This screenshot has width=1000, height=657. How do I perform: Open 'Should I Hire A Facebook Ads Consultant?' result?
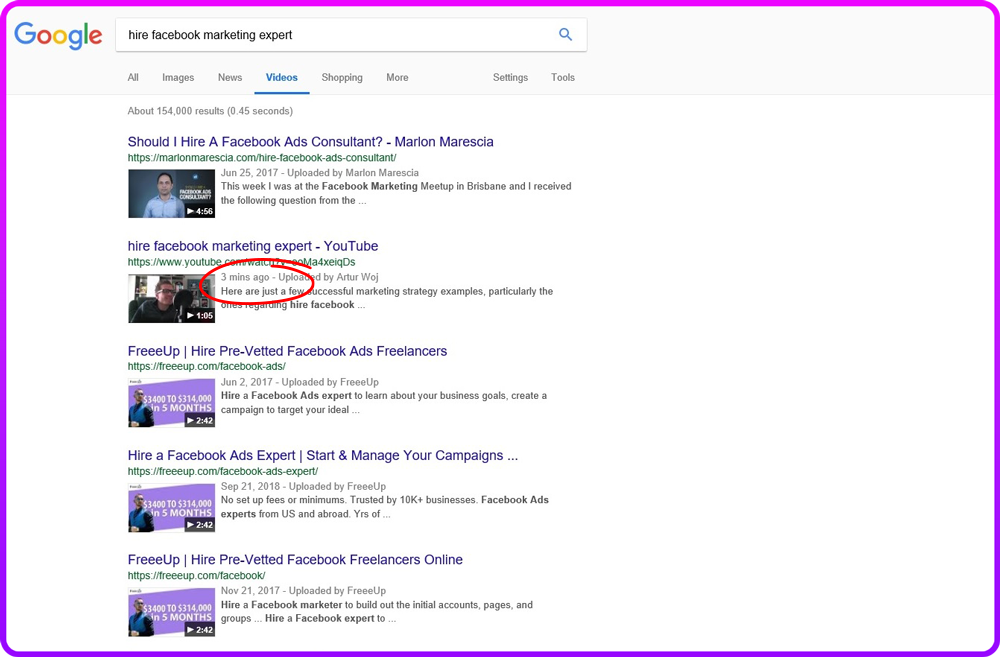(311, 142)
